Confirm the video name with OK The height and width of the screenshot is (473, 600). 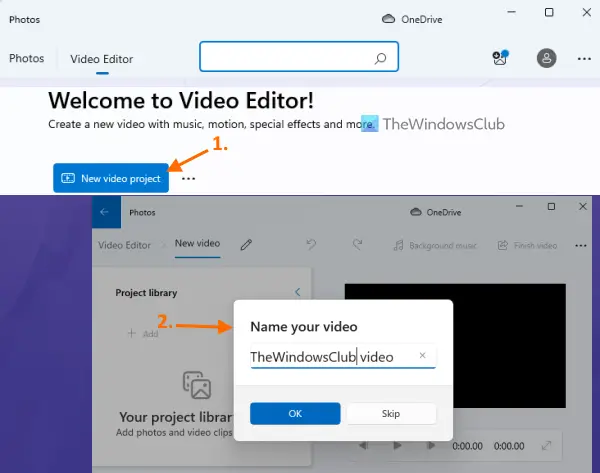295,414
